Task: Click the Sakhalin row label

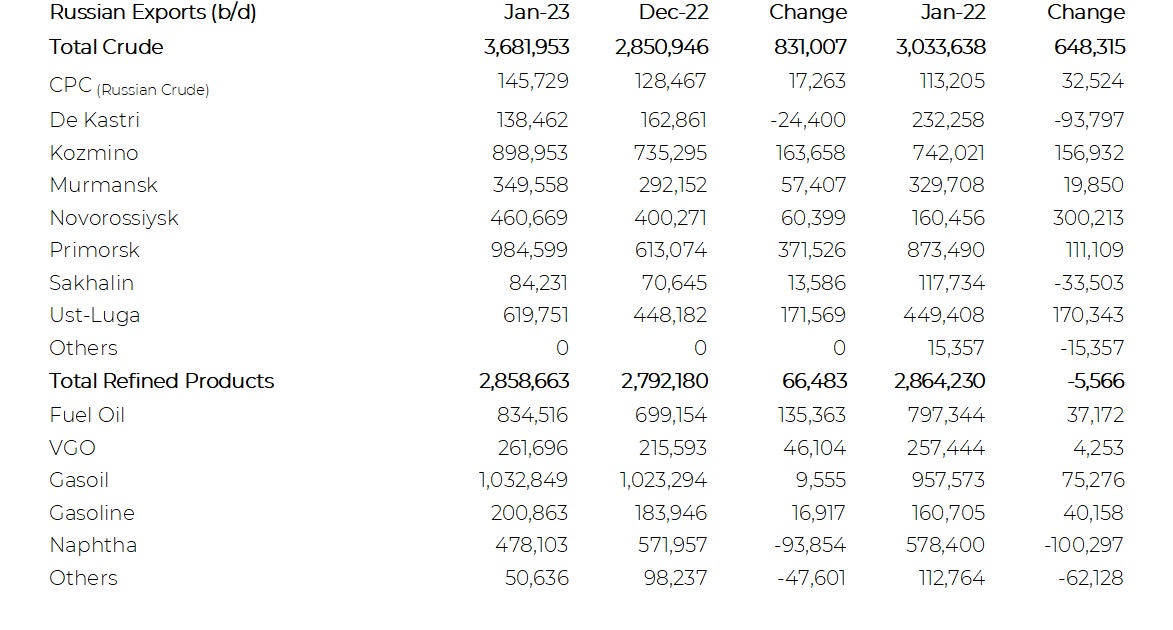Action: pos(91,283)
